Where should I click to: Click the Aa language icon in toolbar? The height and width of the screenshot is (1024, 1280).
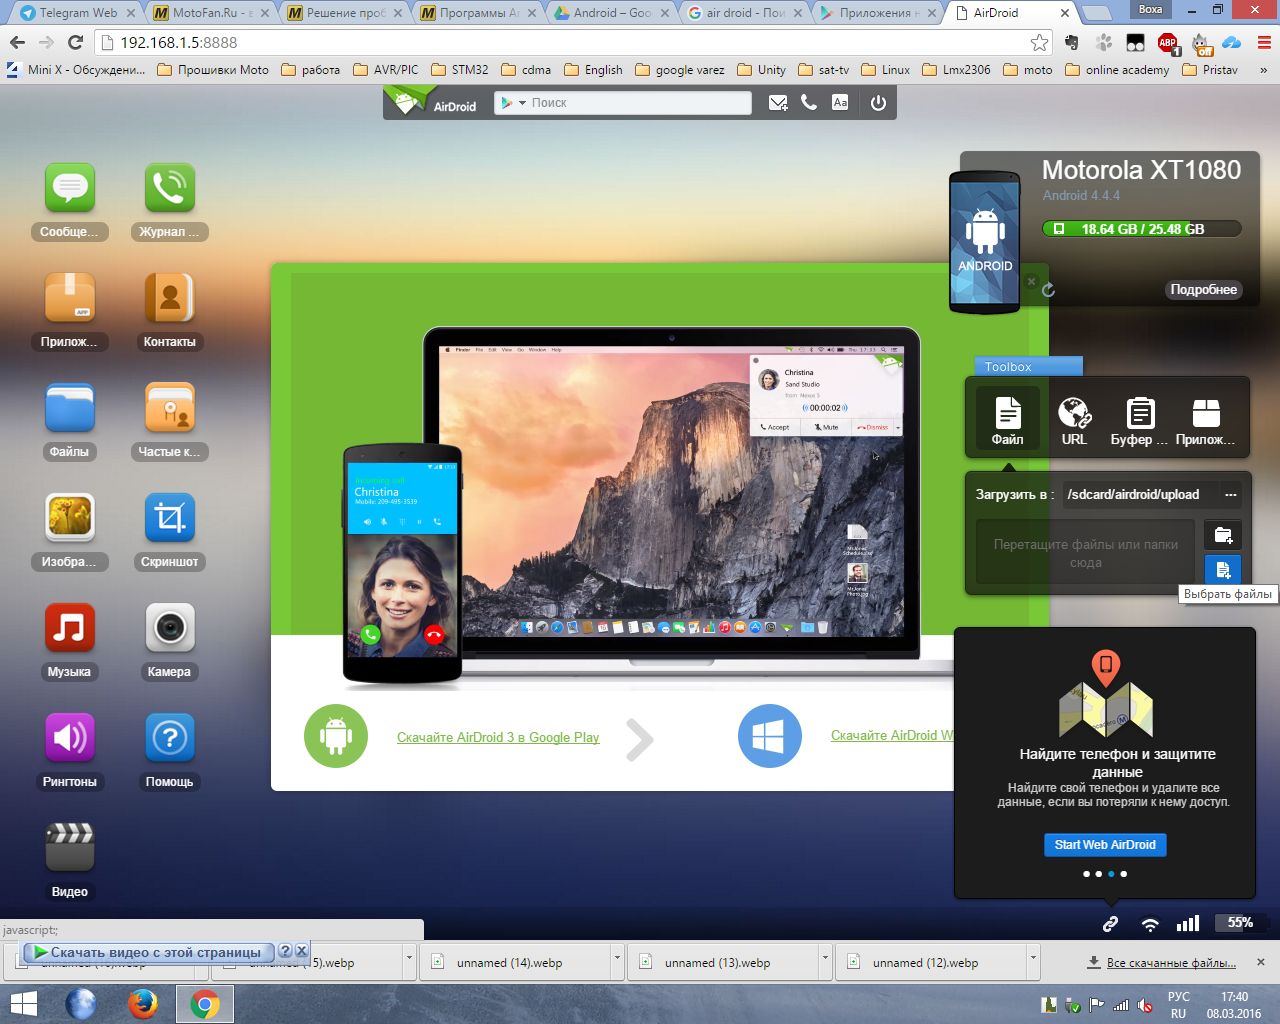coord(840,103)
